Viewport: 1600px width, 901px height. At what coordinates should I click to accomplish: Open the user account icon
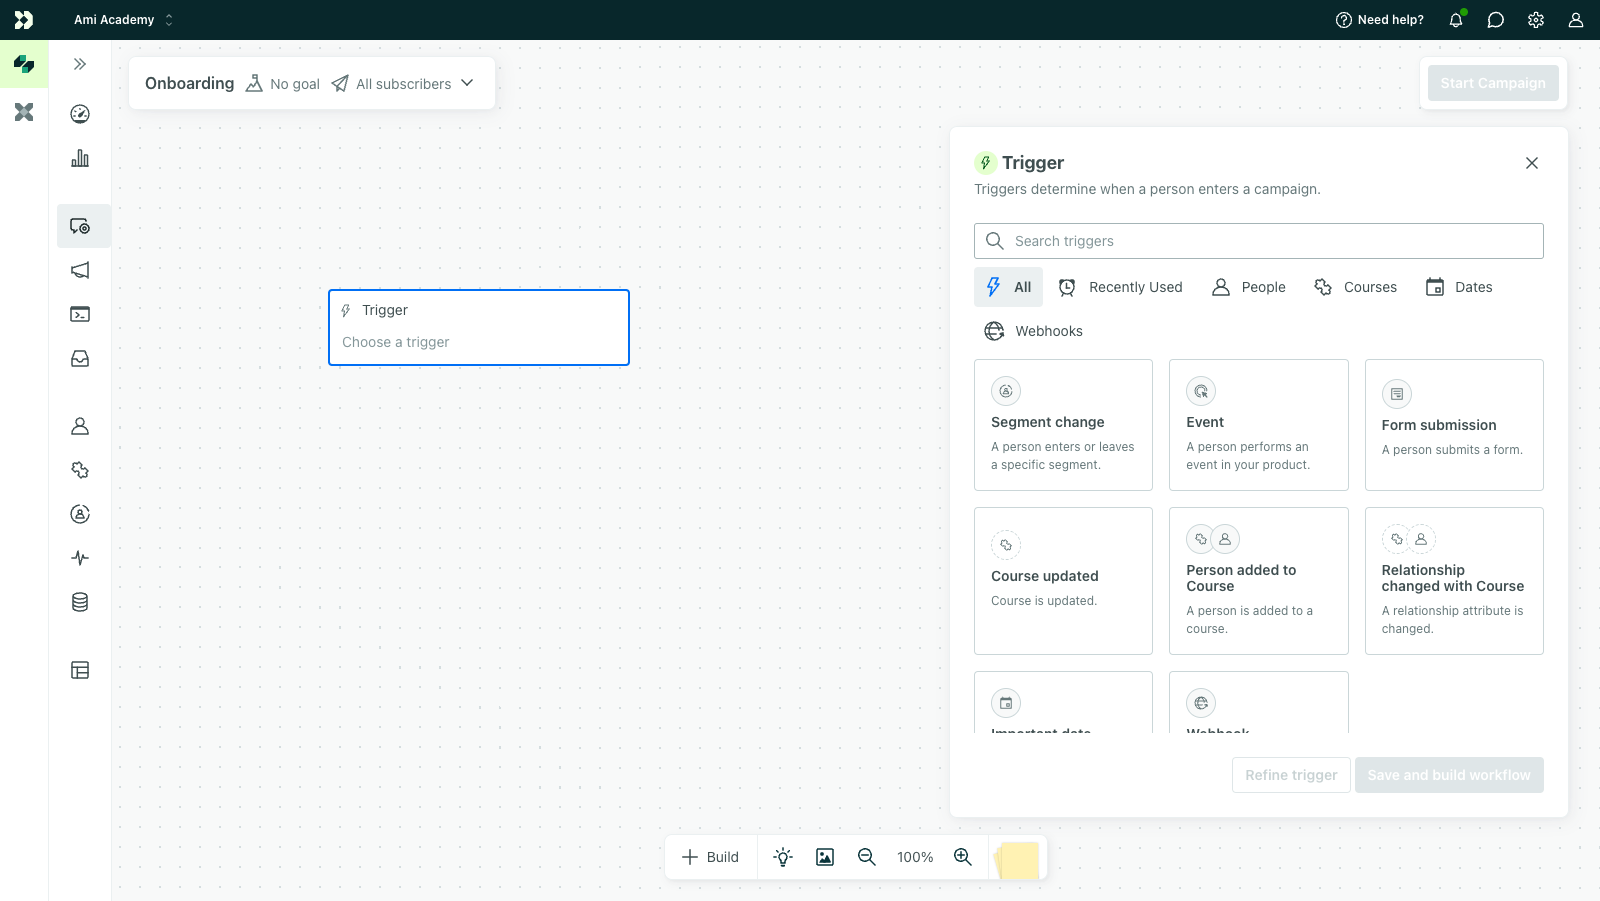coord(1576,20)
